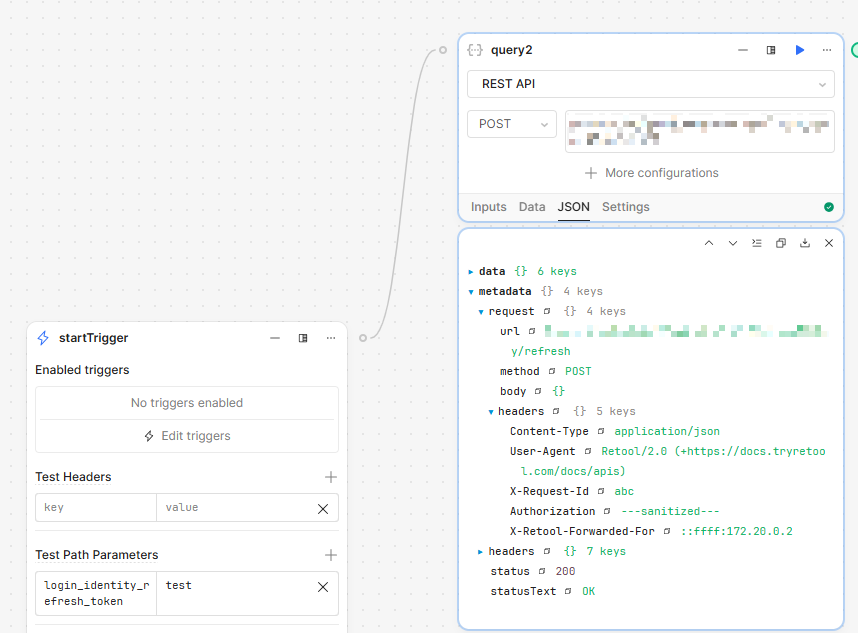Expand the data node in JSON tree
858x633 pixels.
click(x=471, y=272)
